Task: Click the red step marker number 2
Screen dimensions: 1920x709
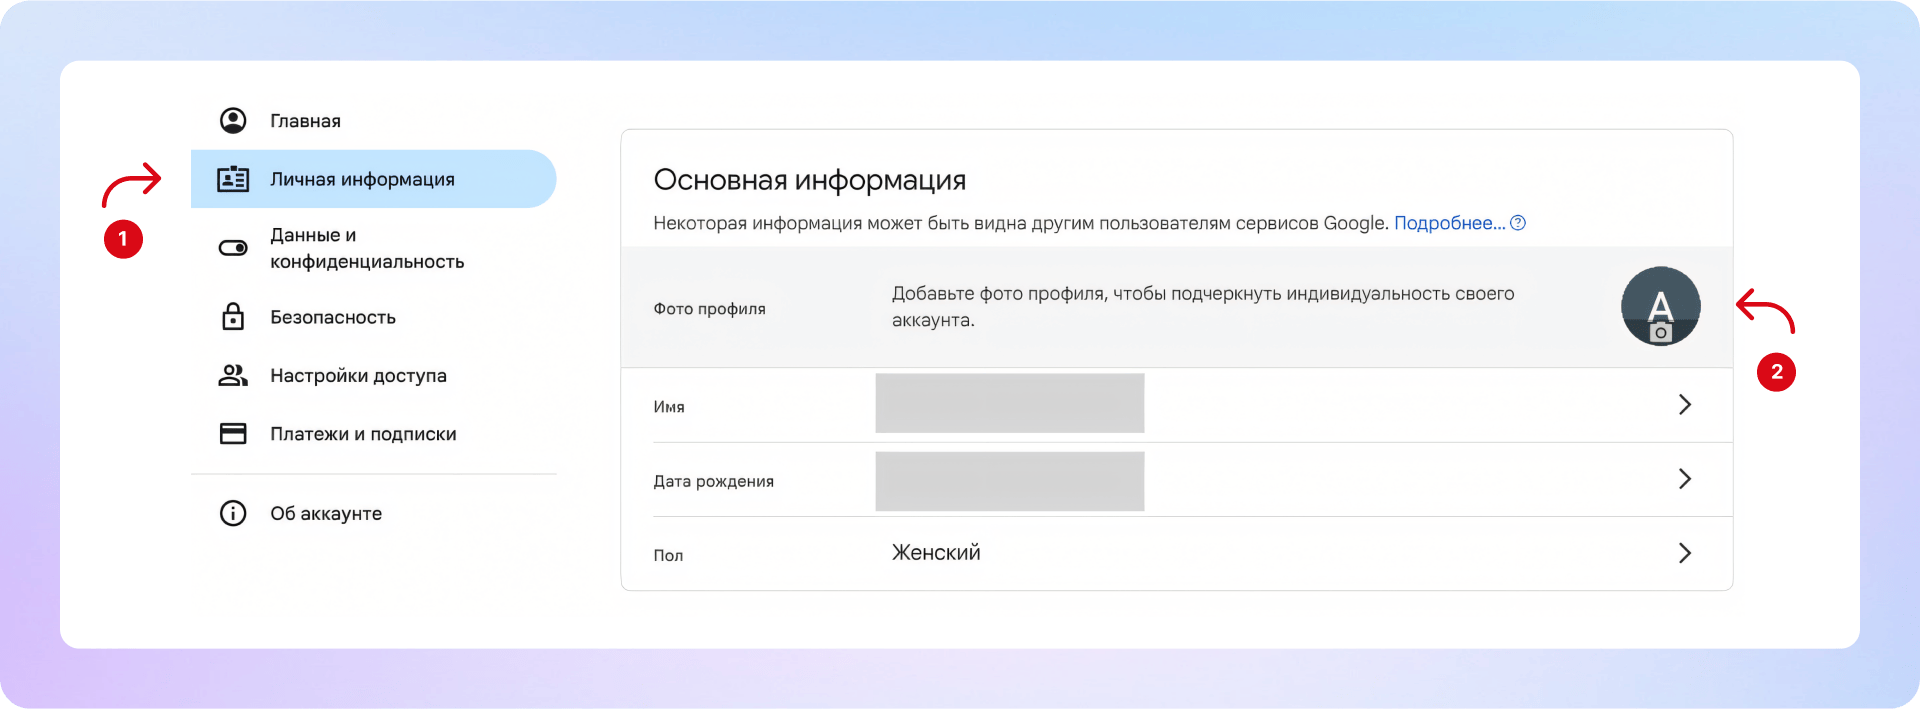Action: click(x=1776, y=372)
